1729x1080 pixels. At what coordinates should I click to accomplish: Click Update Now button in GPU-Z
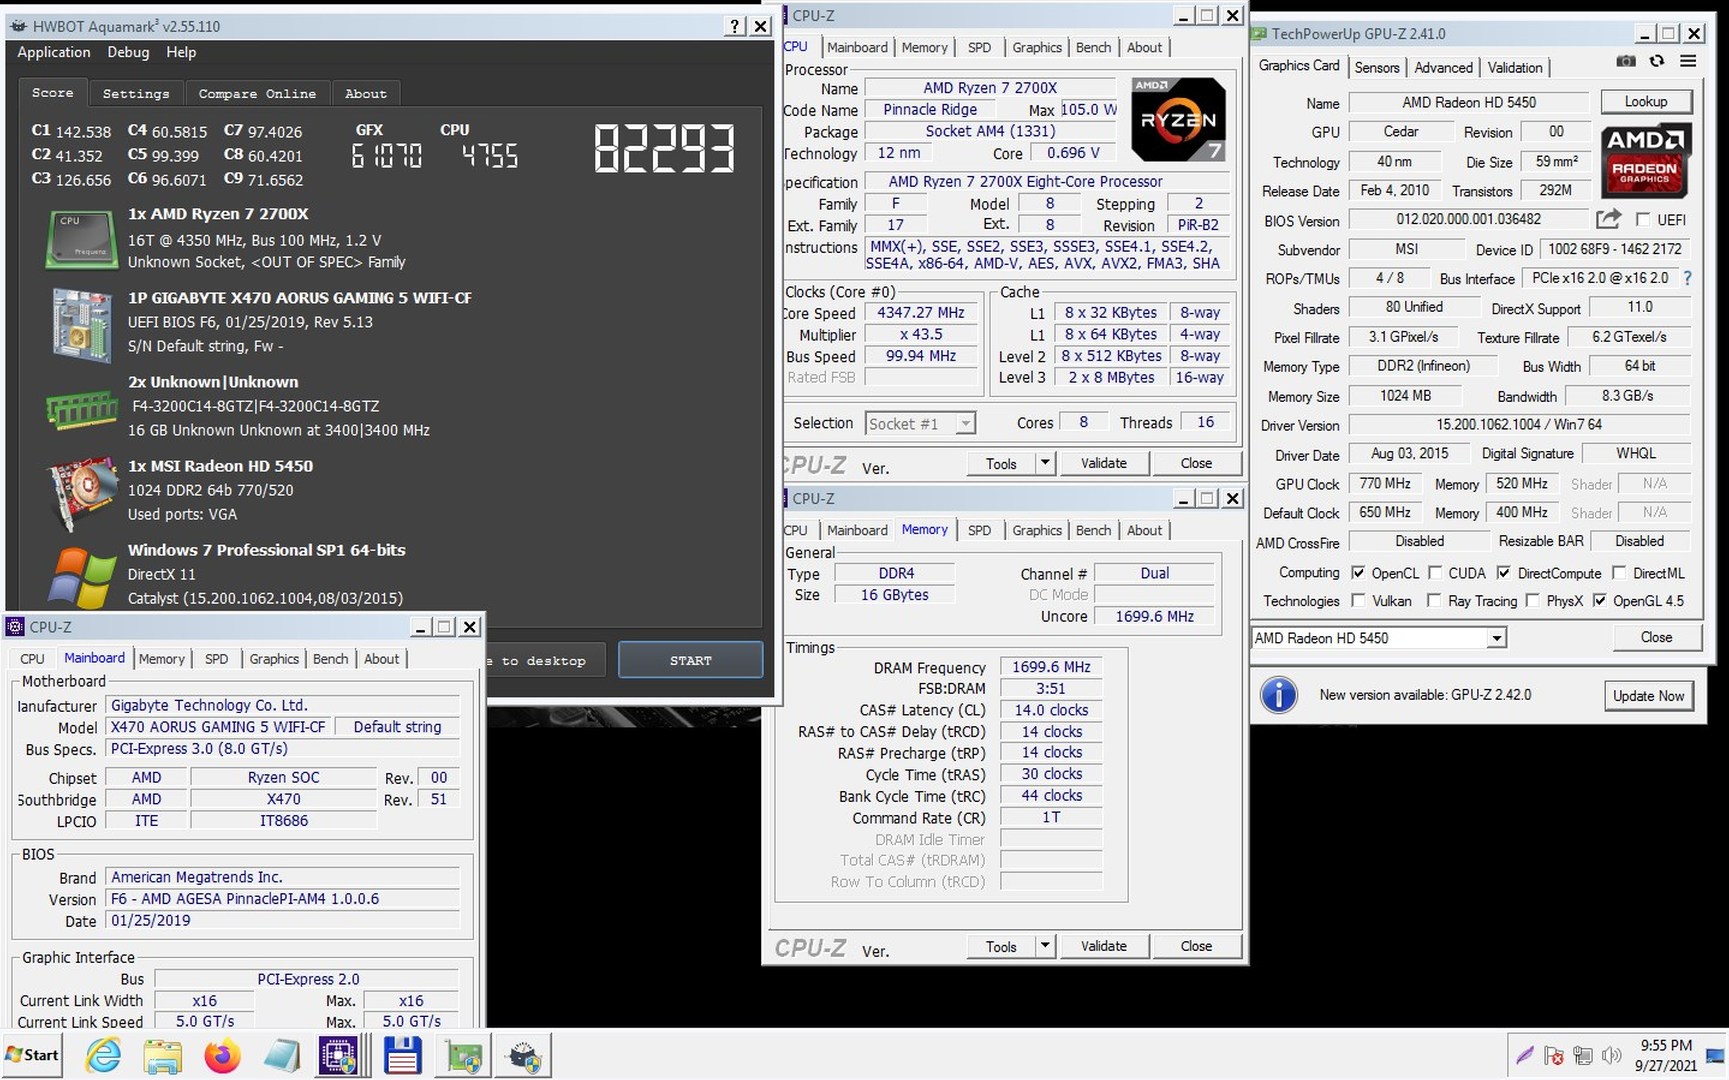click(1648, 696)
